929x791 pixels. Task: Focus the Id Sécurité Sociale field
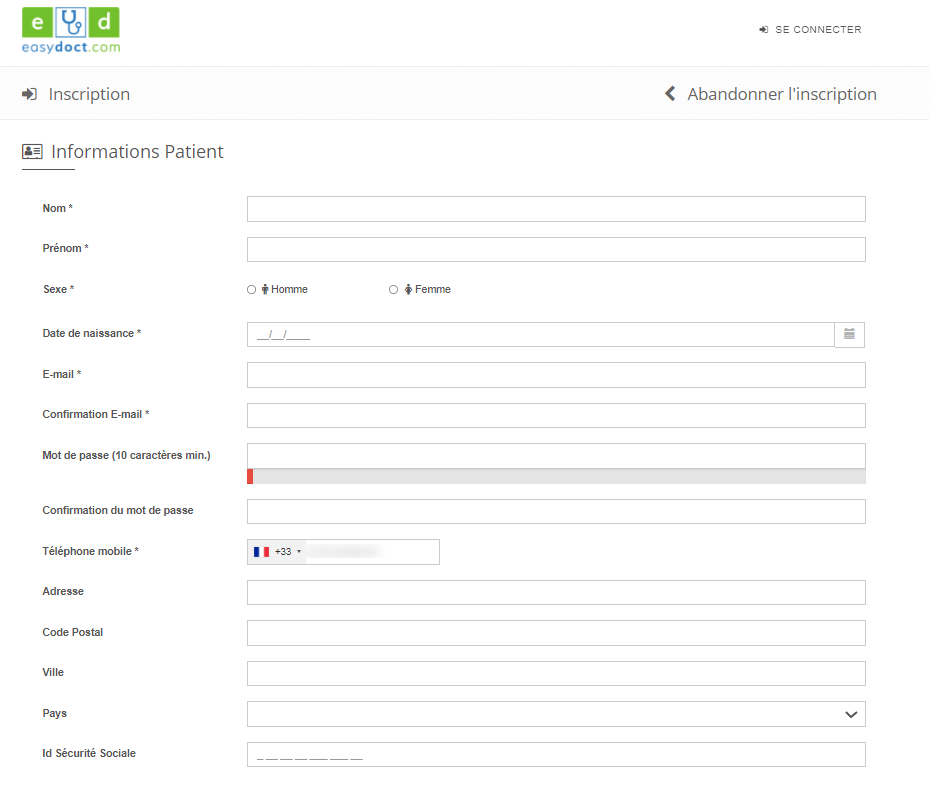tap(556, 754)
